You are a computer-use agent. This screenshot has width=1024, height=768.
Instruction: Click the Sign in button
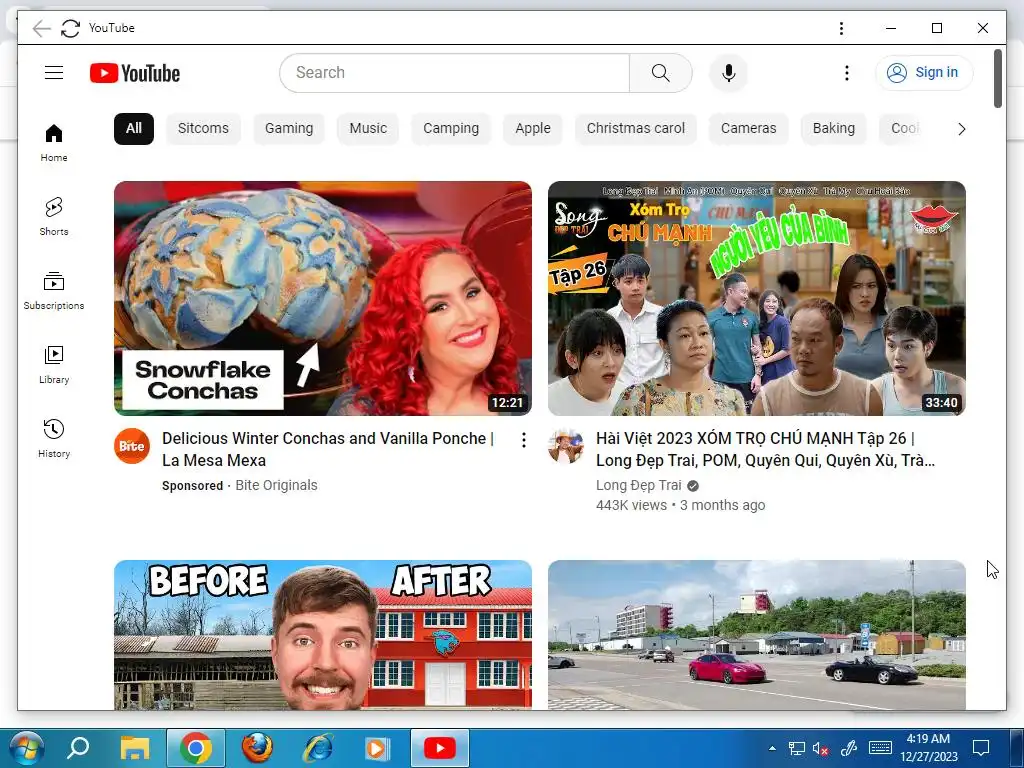(x=924, y=72)
